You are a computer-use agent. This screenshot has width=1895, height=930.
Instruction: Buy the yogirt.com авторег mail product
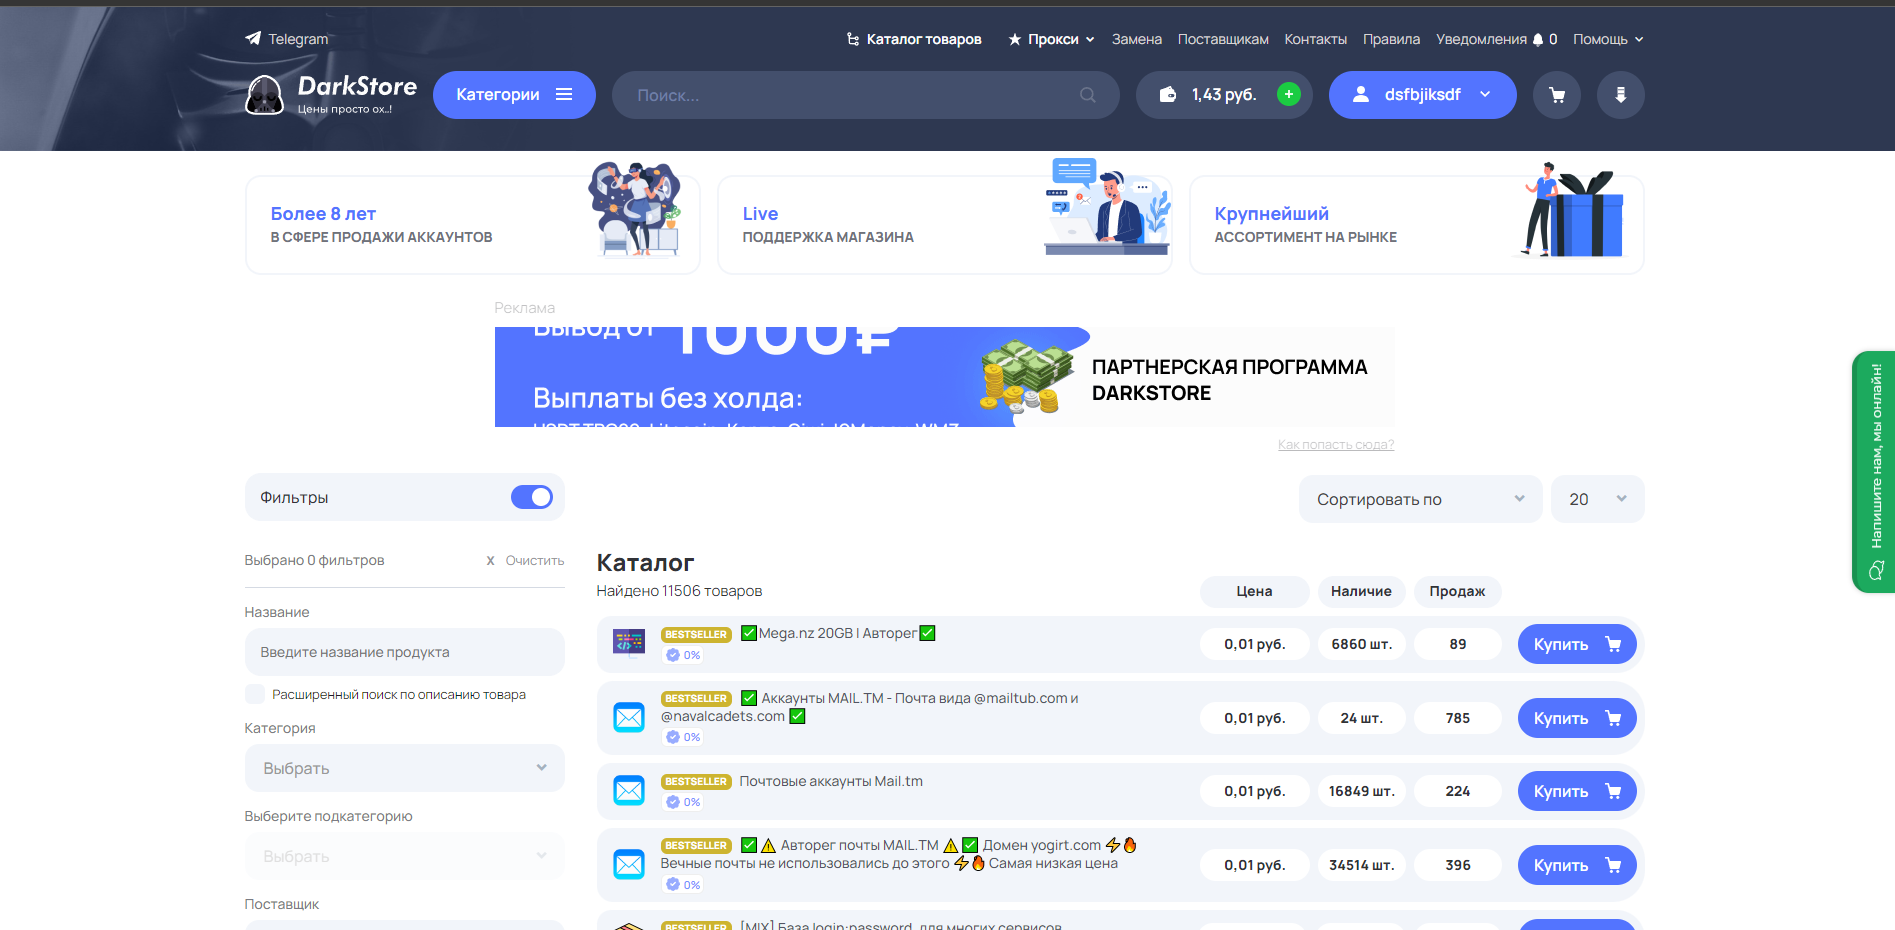pos(1577,865)
